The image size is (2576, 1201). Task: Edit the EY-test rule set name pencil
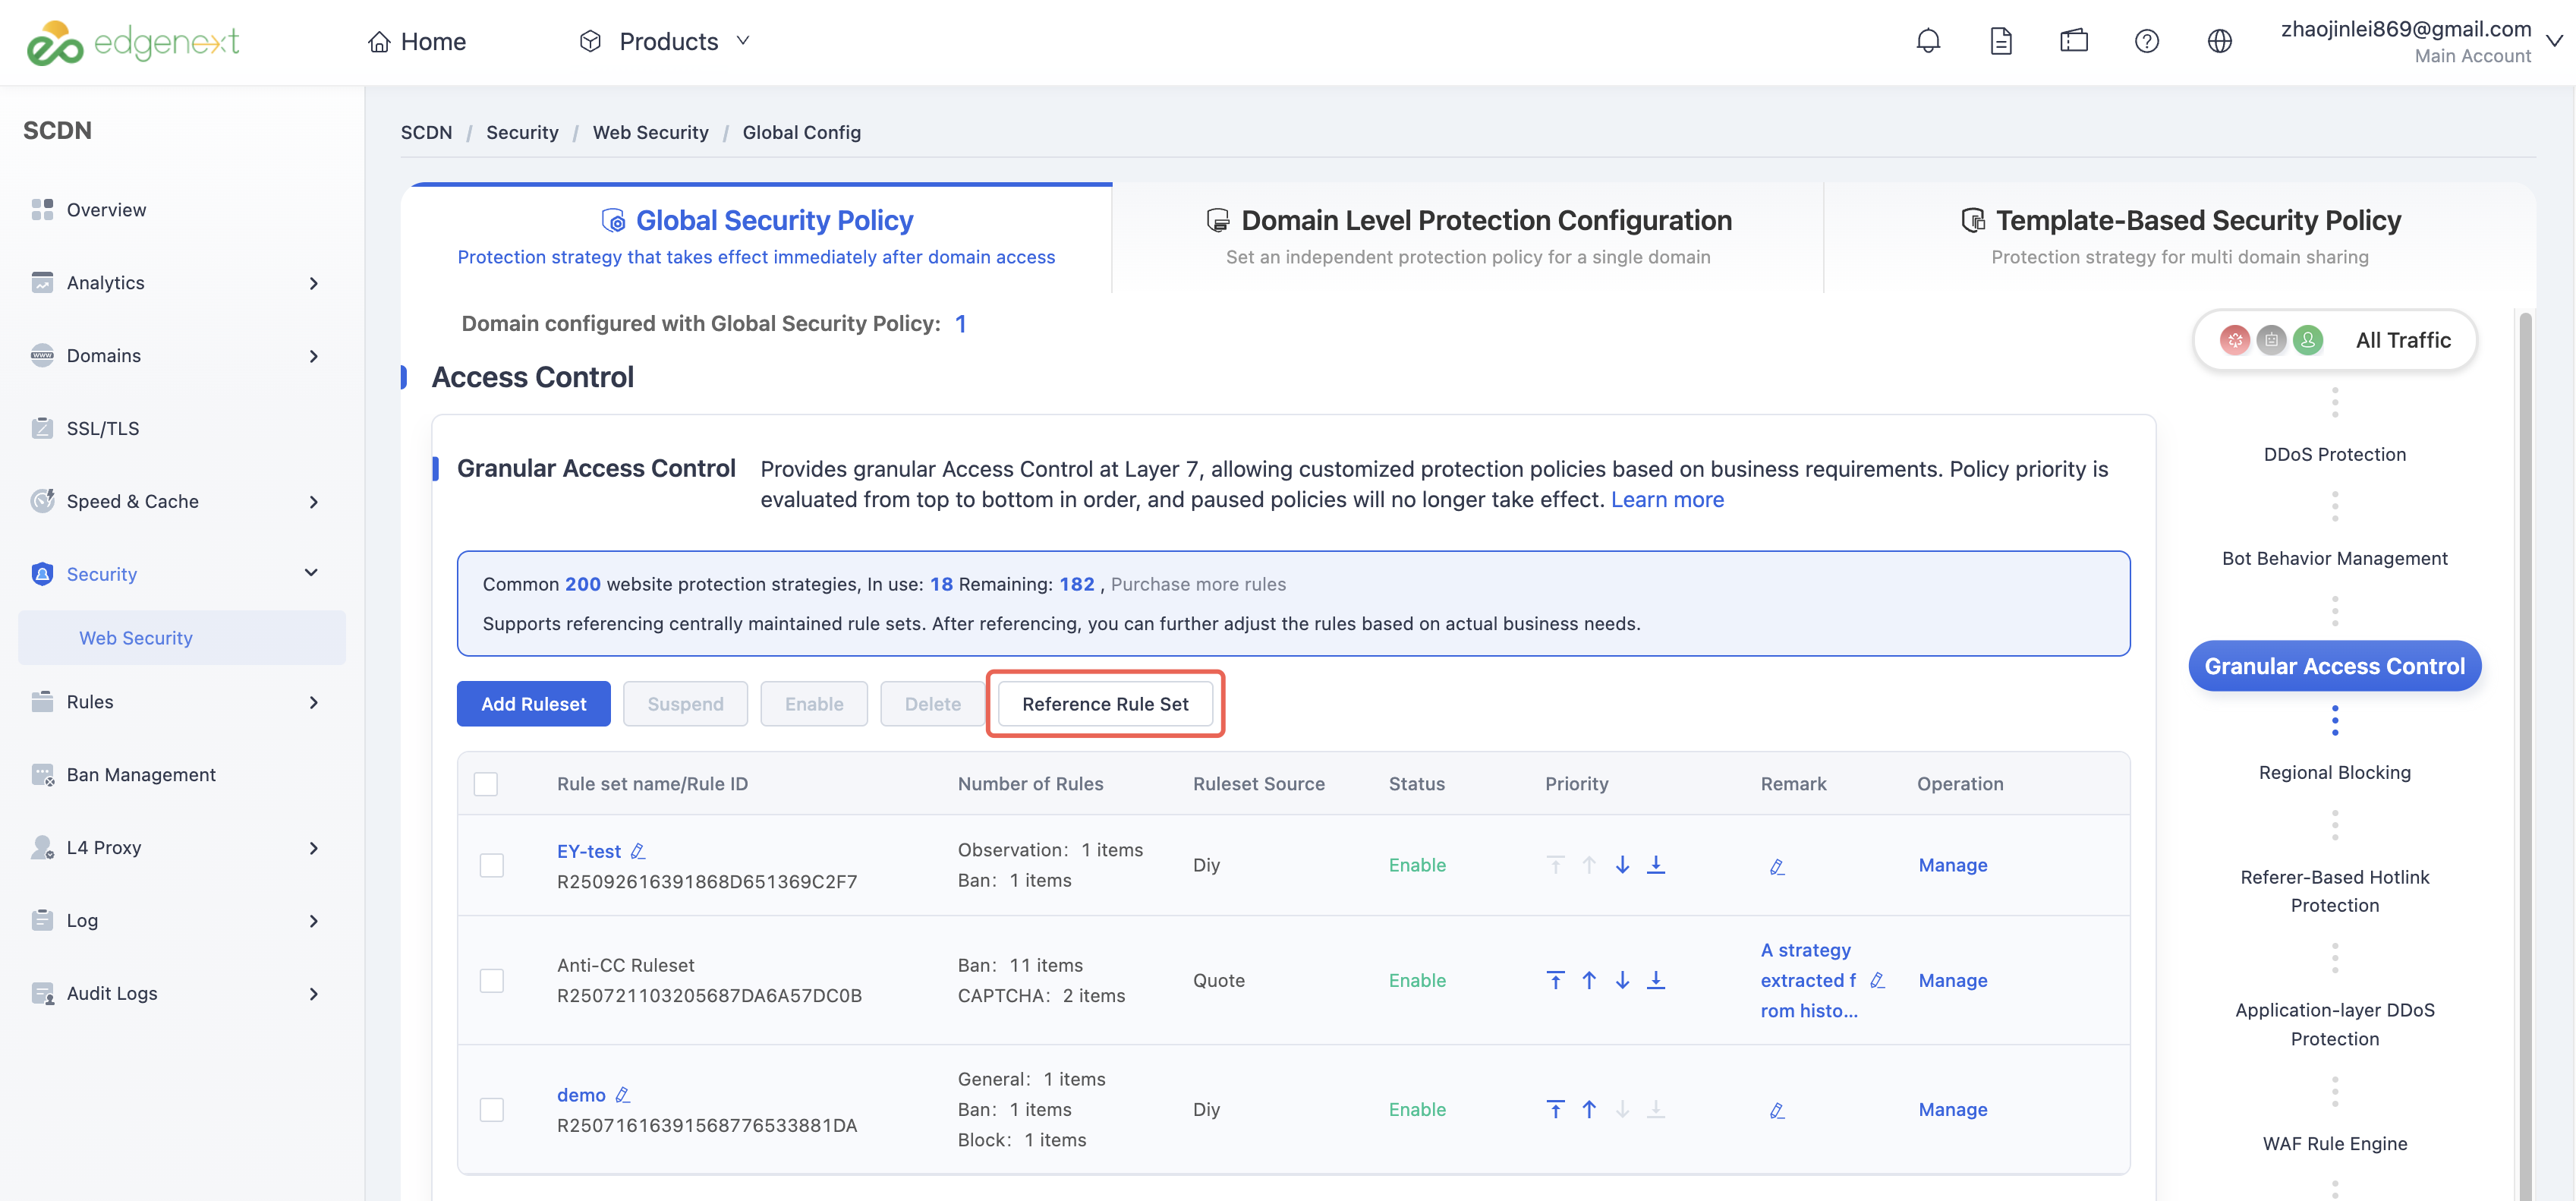(638, 851)
